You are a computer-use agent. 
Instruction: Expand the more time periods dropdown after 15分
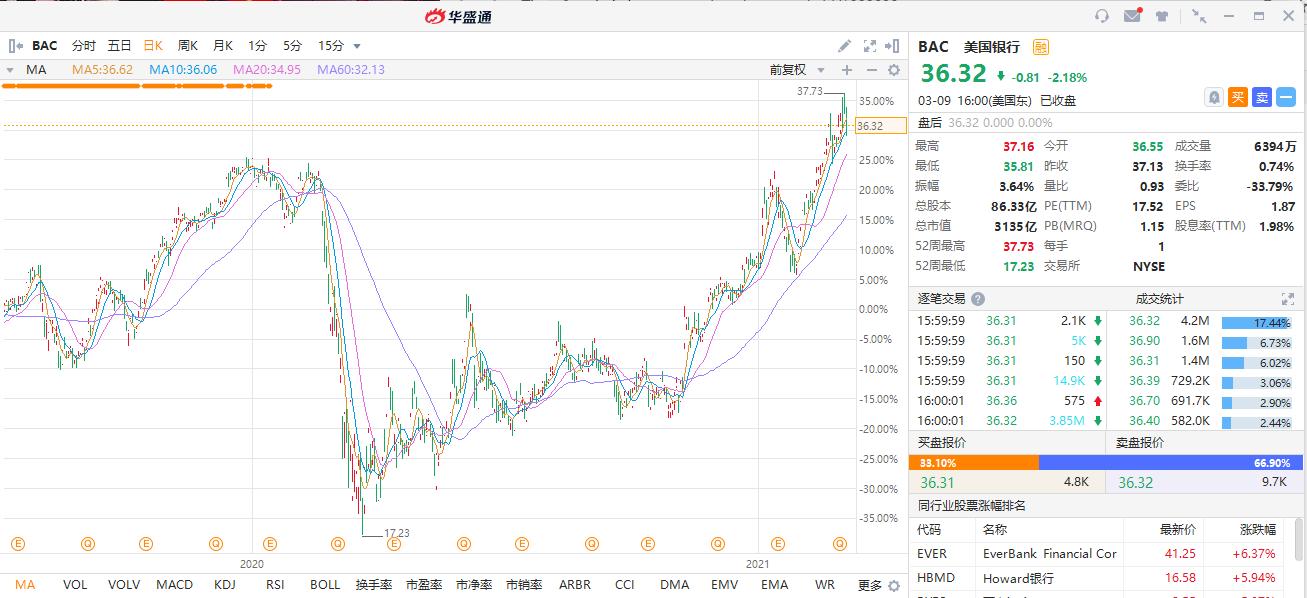click(x=357, y=46)
